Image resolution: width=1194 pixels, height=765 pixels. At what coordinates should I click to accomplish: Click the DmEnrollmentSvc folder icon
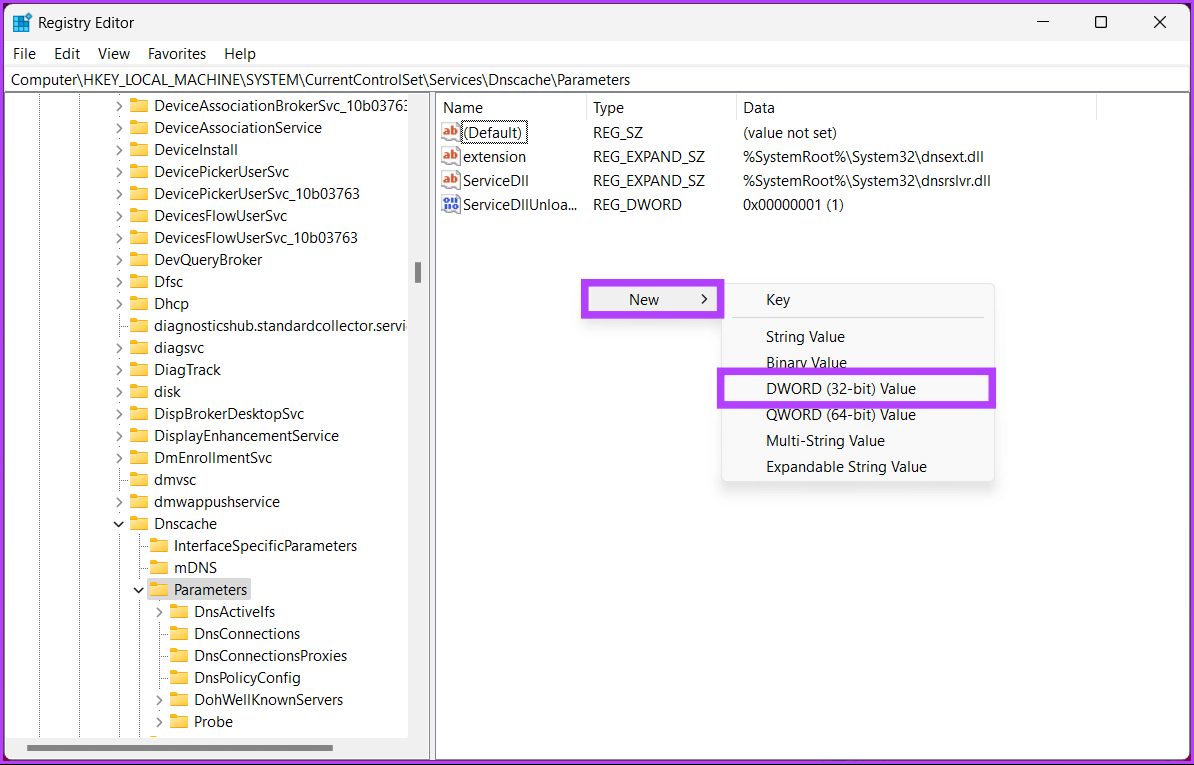coord(139,457)
